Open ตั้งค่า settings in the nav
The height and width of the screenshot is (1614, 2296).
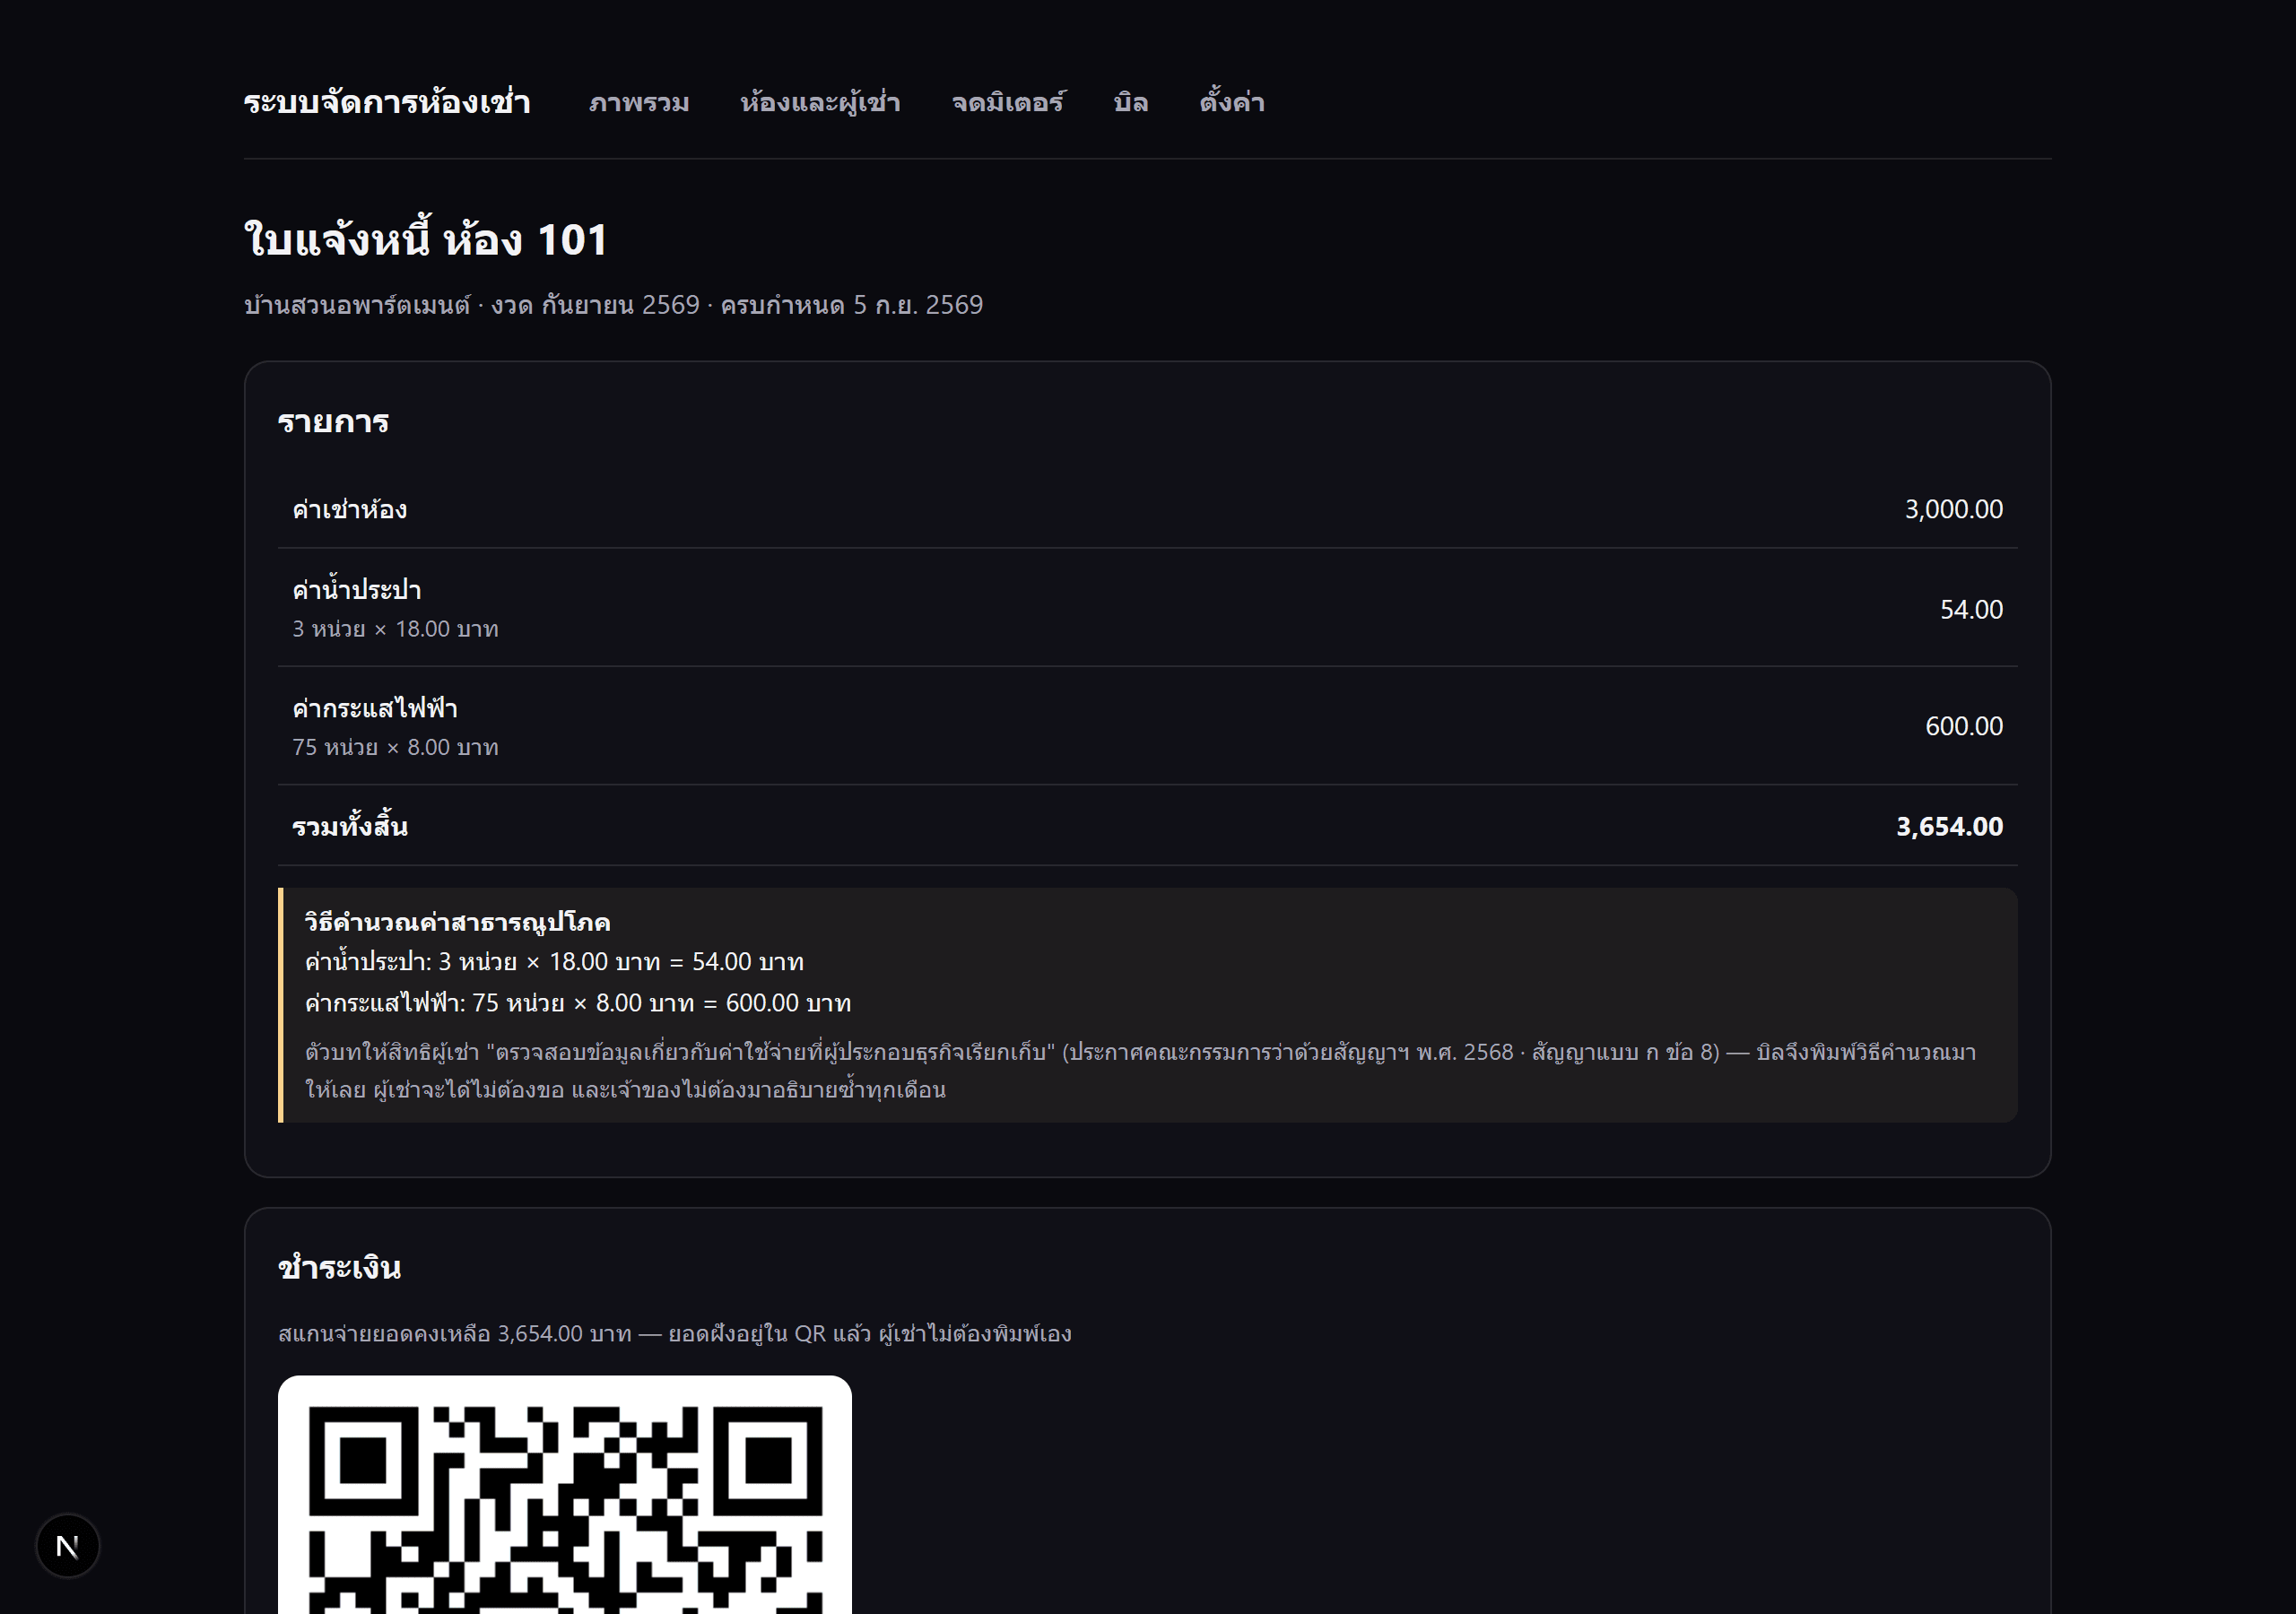[1232, 102]
